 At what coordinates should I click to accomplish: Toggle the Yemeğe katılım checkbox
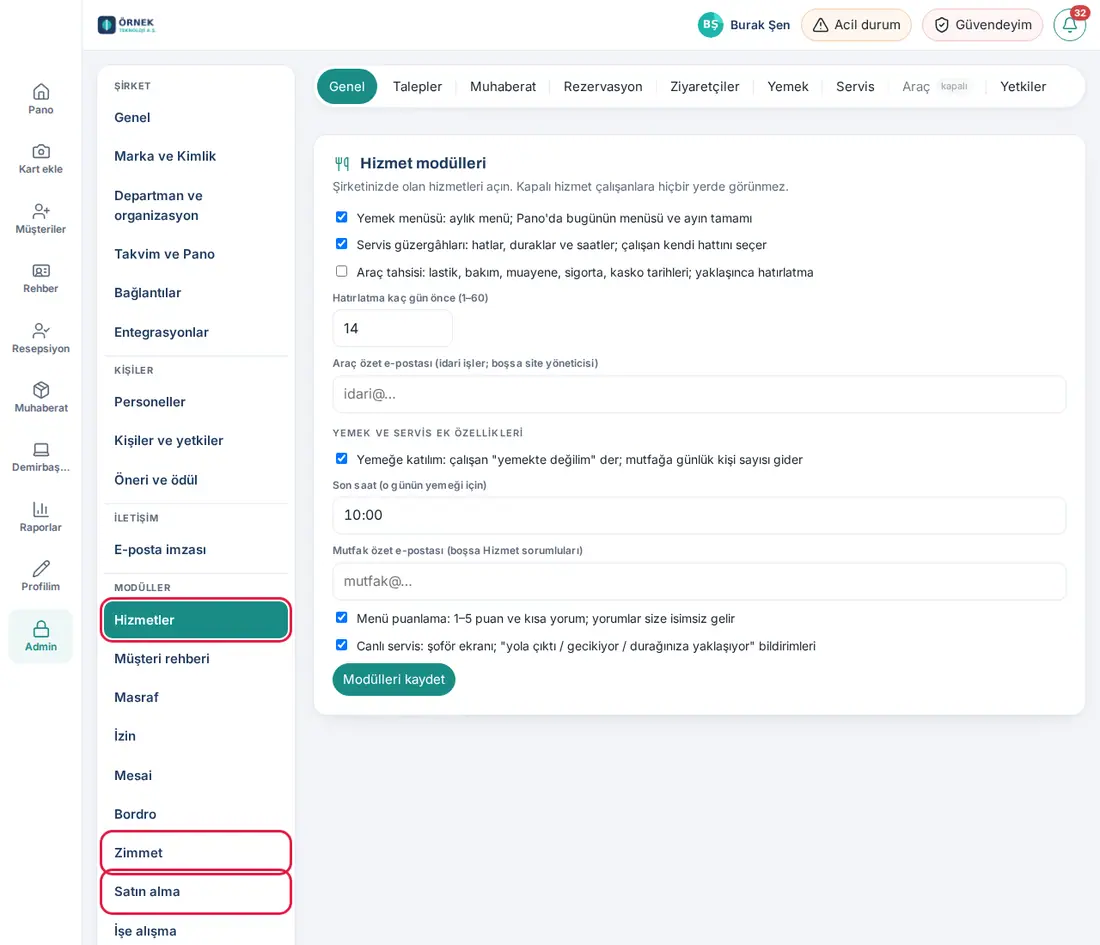point(342,459)
